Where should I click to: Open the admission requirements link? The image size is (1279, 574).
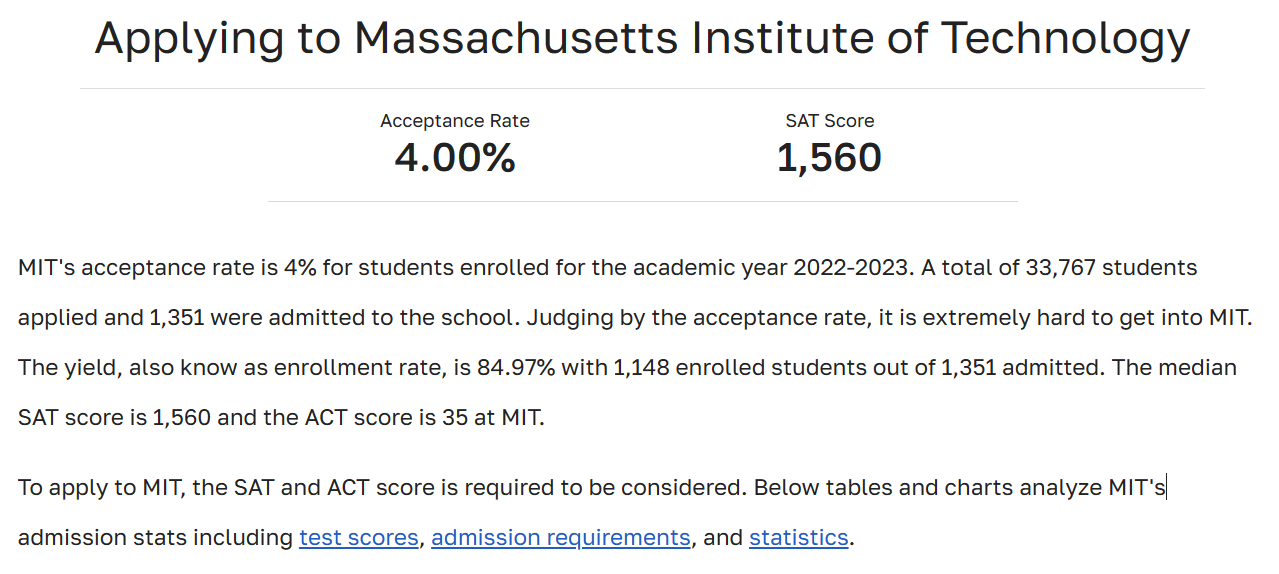tap(561, 538)
